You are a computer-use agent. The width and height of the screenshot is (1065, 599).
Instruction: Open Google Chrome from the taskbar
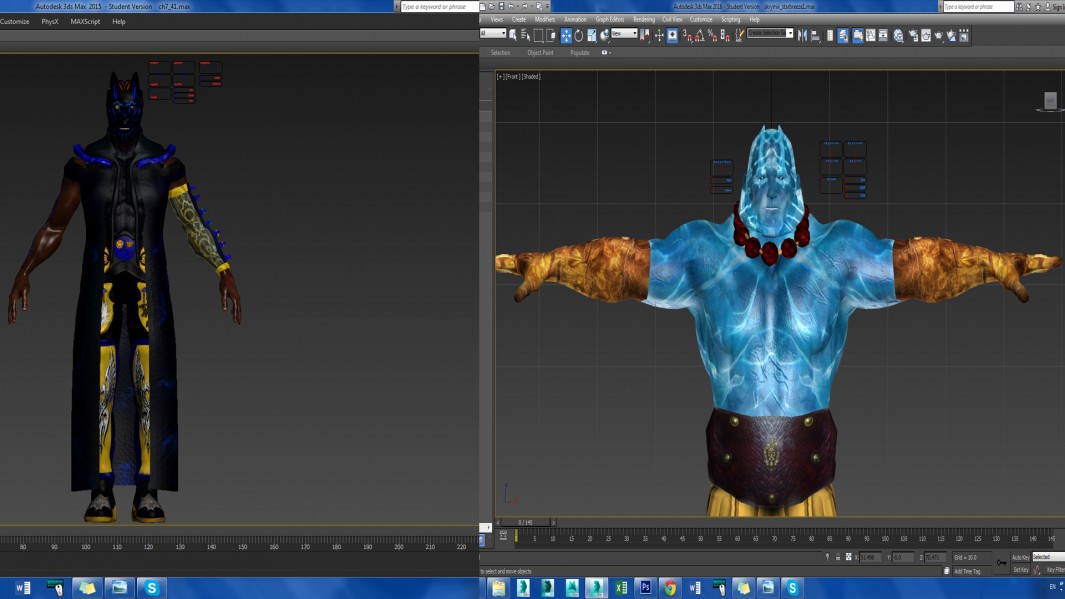point(670,587)
